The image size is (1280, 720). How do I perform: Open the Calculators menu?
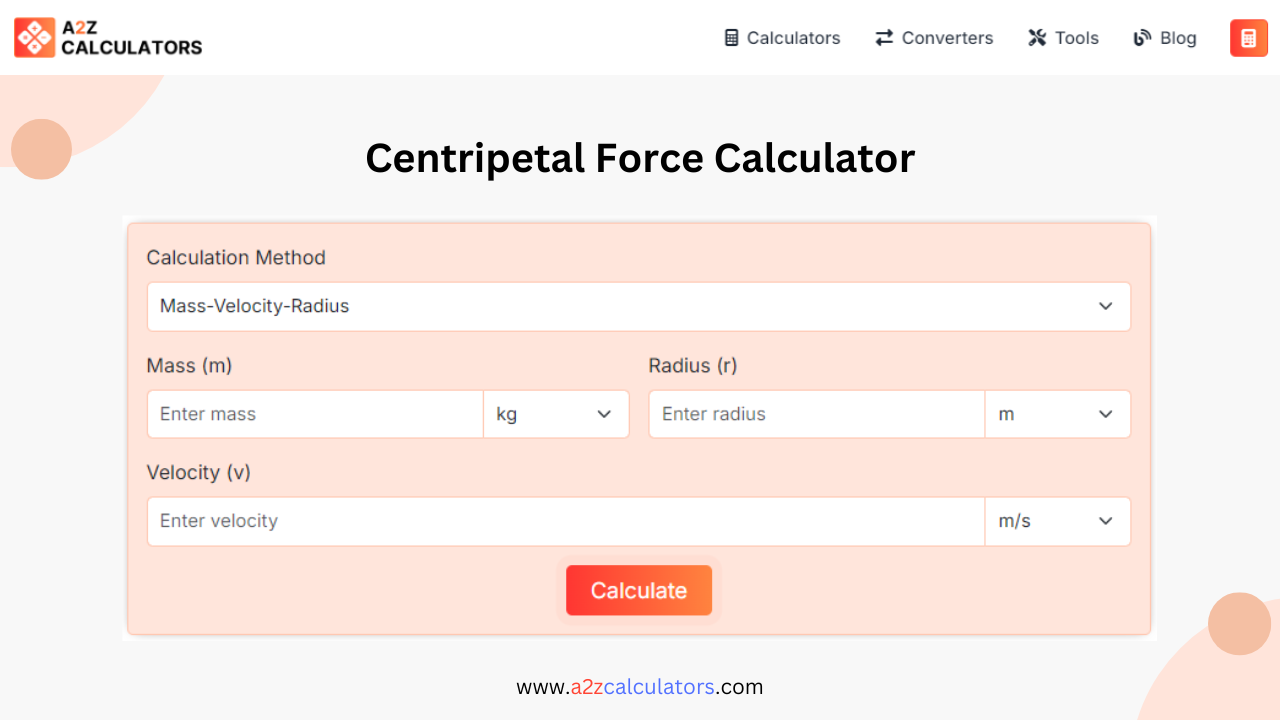793,37
